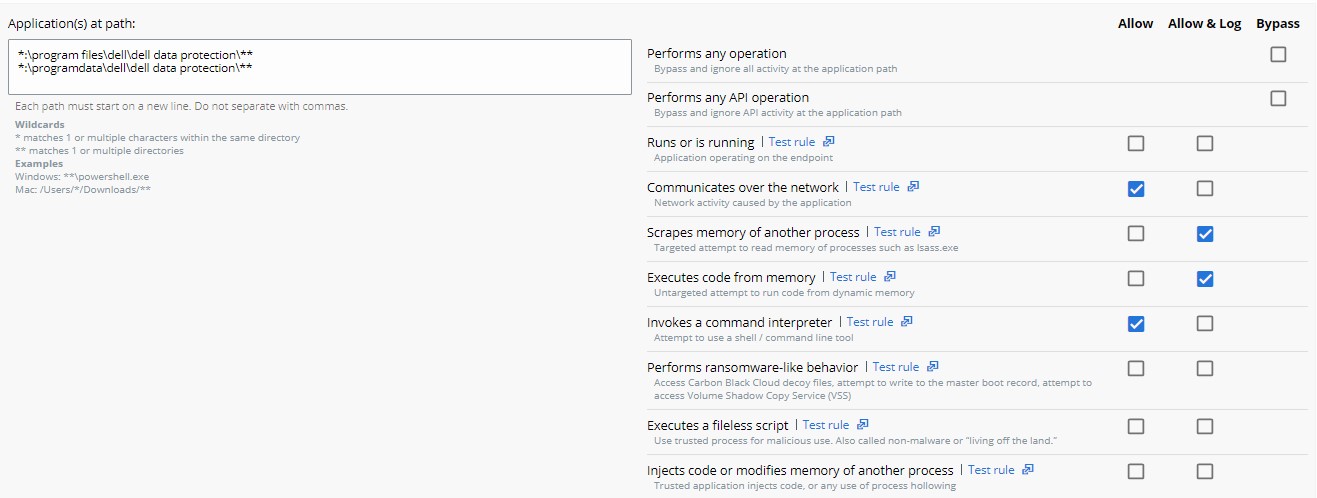Check Allow & Log for ransomware-like behavior

pos(1205,369)
